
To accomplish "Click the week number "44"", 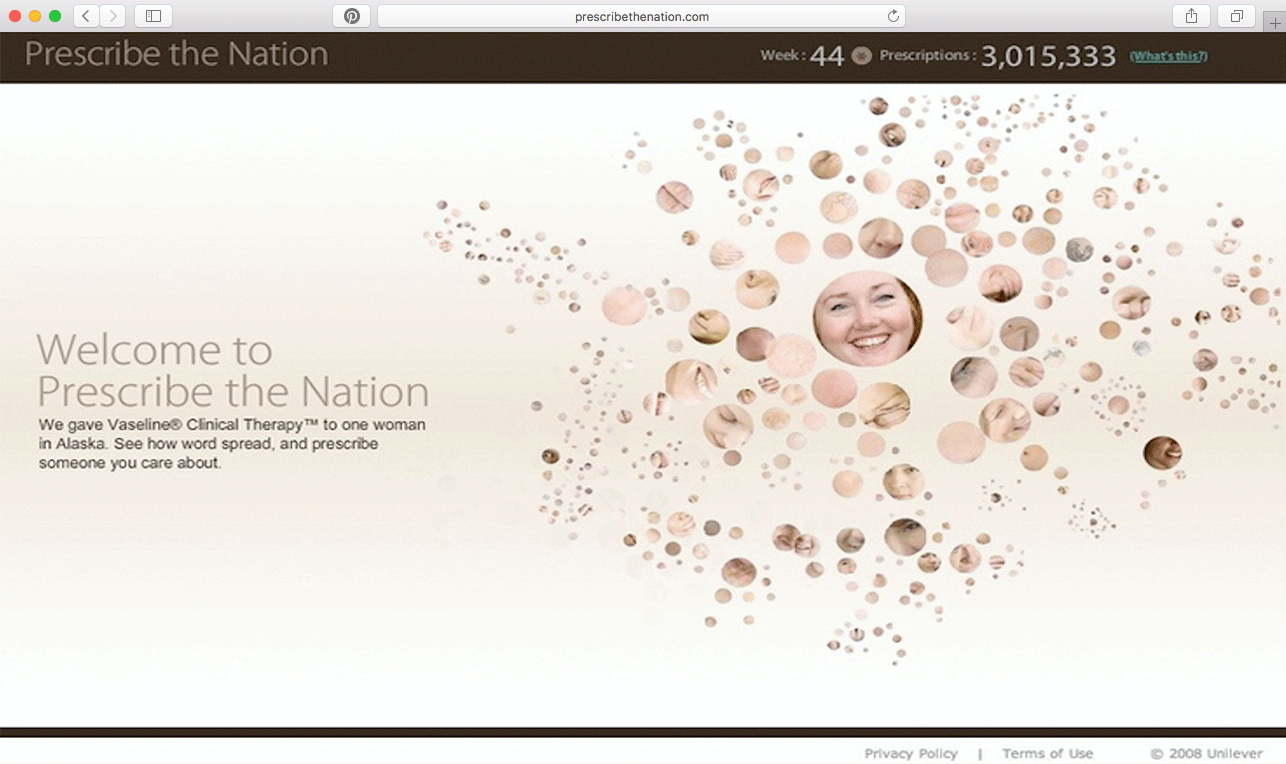I will [x=827, y=56].
